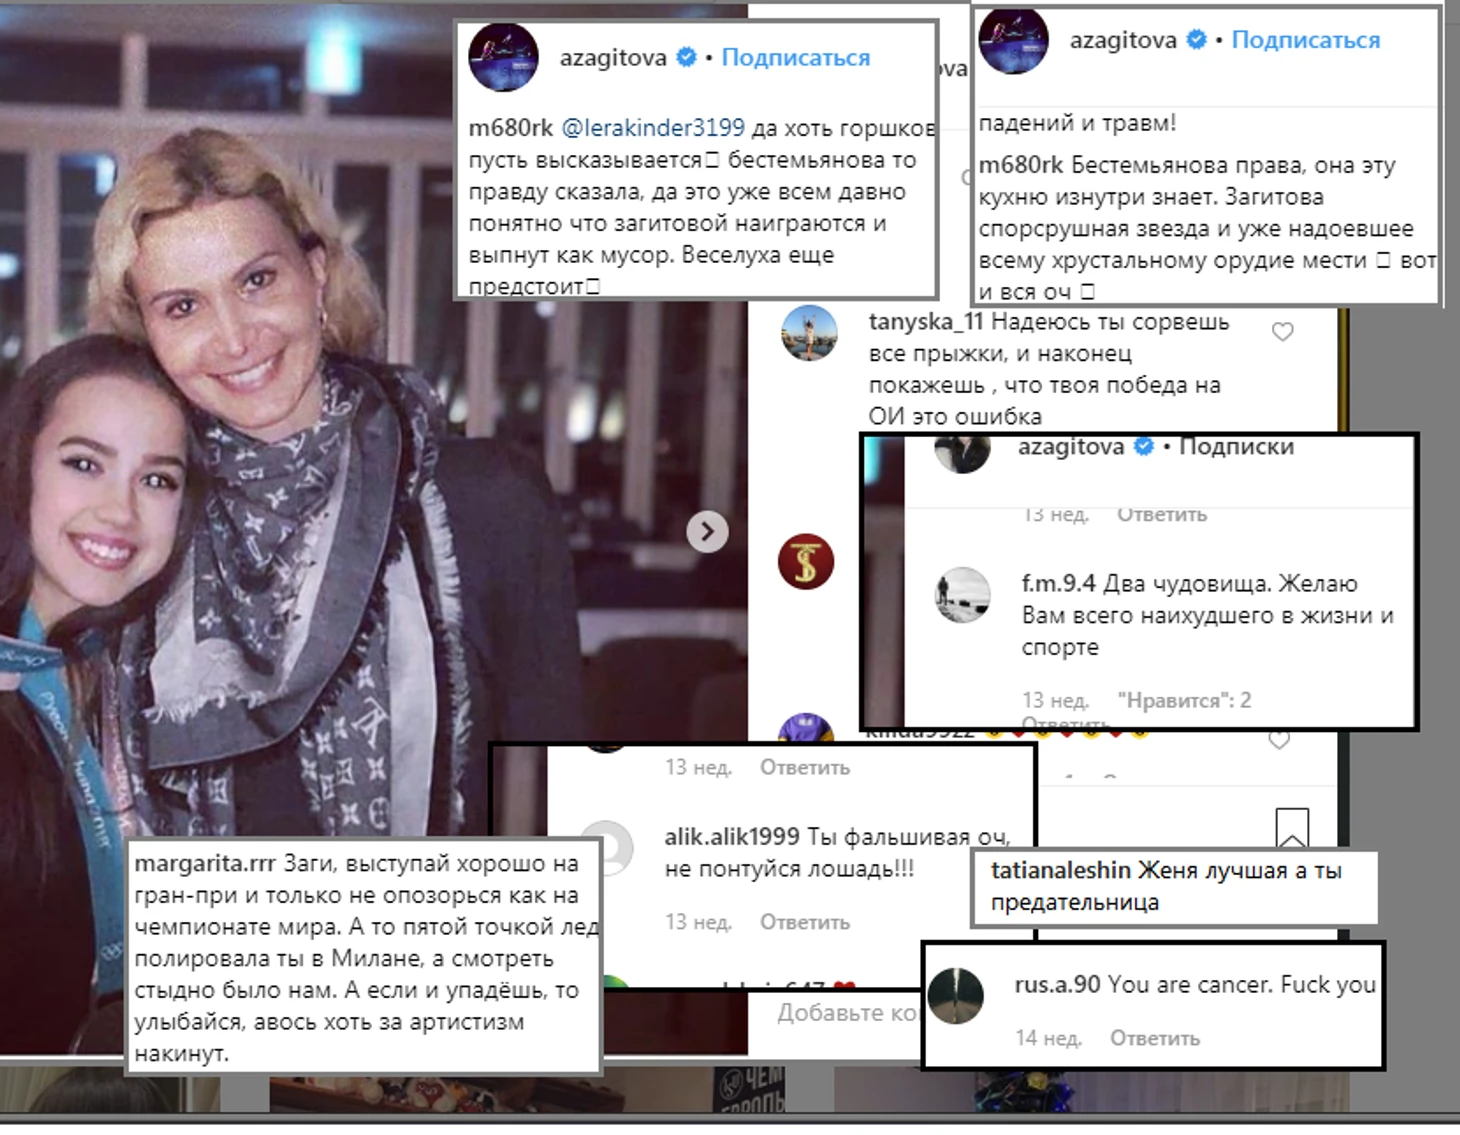
Task: Click the bookmark save post icon
Action: tap(1292, 828)
